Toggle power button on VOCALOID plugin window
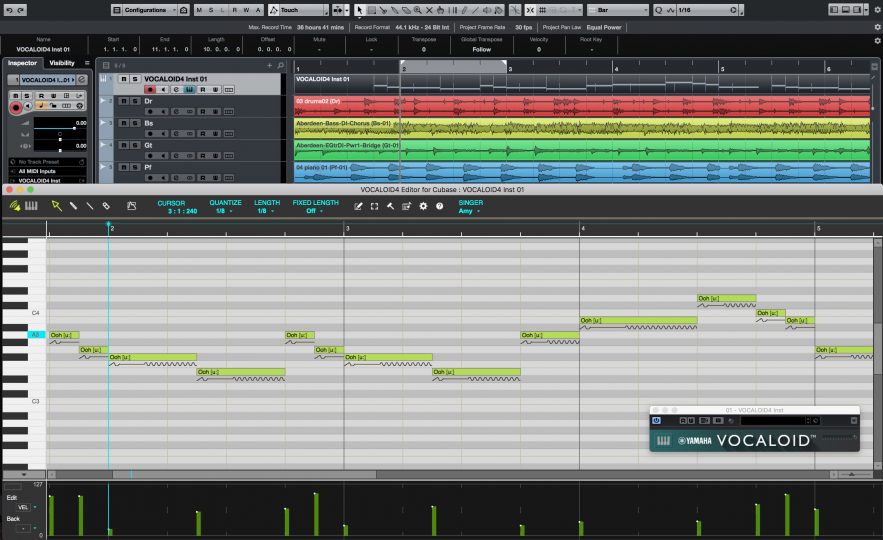Viewport: 883px width, 540px height. click(x=657, y=421)
